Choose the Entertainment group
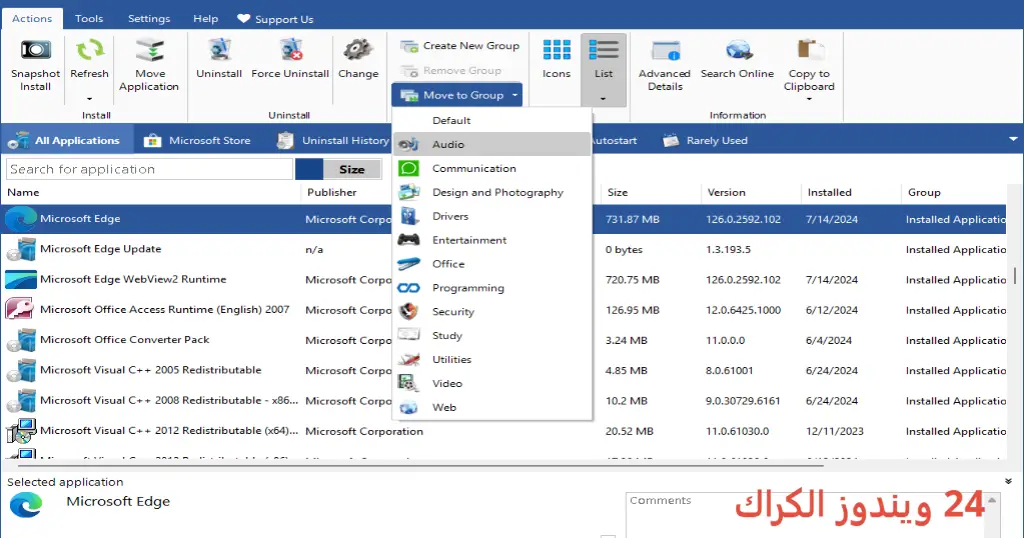1024x538 pixels. coord(492,240)
